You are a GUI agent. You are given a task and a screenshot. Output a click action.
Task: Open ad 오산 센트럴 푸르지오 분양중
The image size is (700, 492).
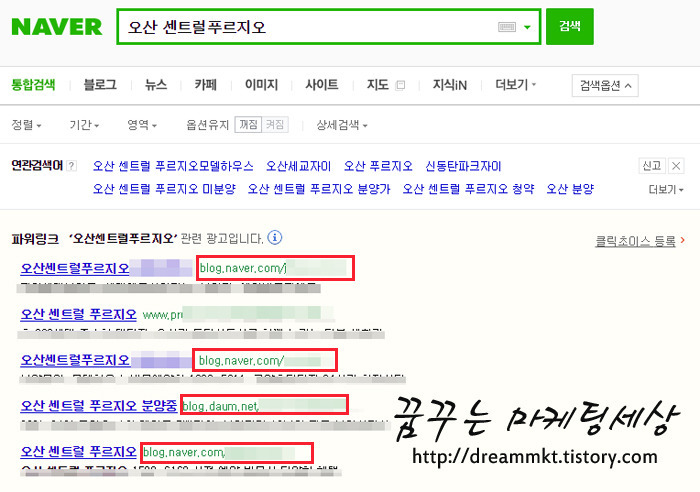[x=99, y=405]
